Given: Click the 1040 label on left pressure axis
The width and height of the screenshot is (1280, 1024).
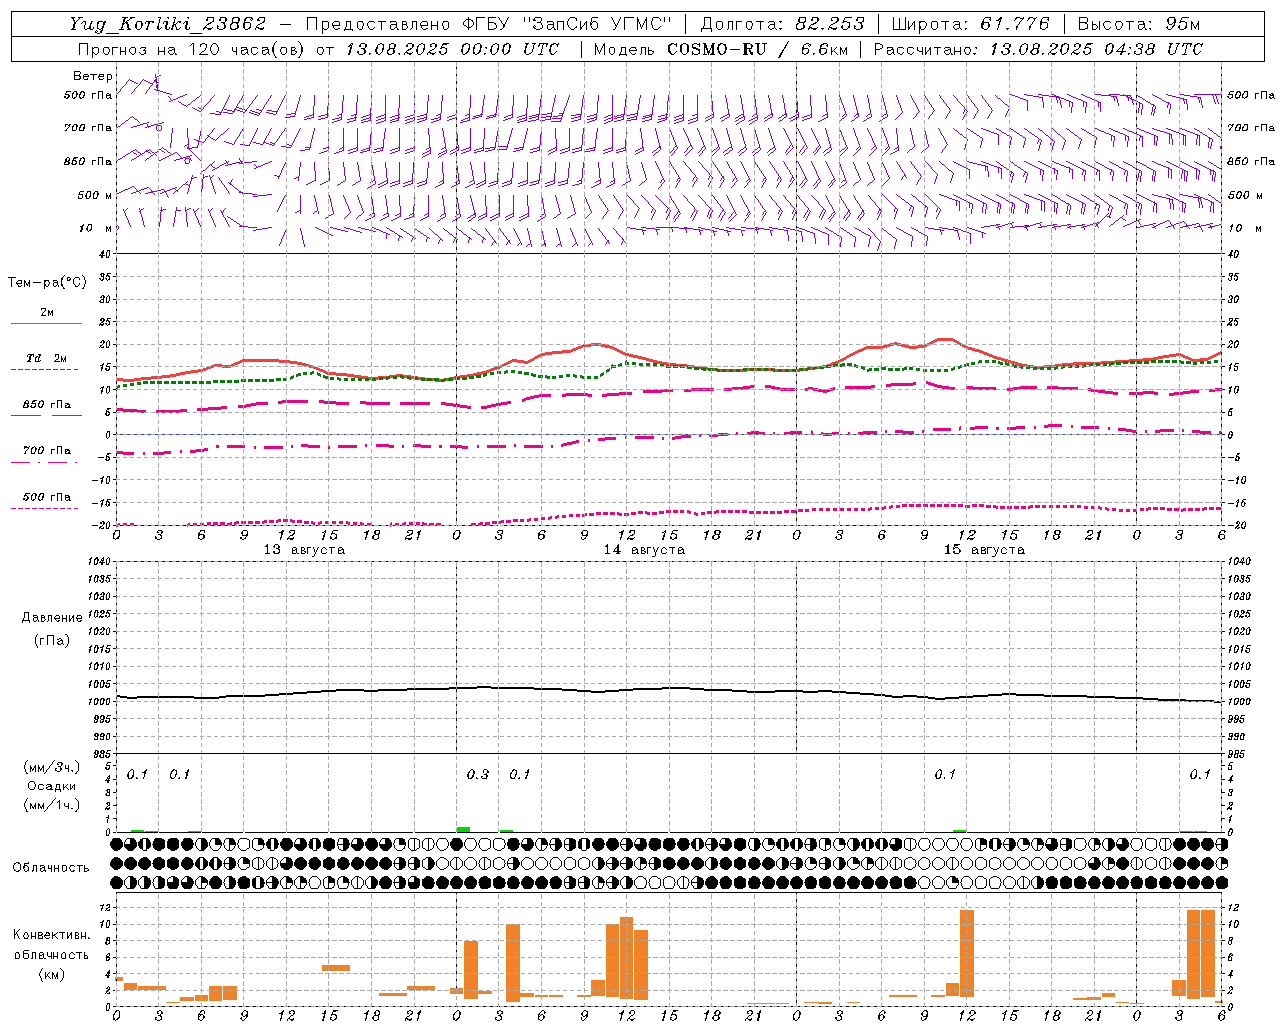Looking at the screenshot, I should (x=97, y=562).
